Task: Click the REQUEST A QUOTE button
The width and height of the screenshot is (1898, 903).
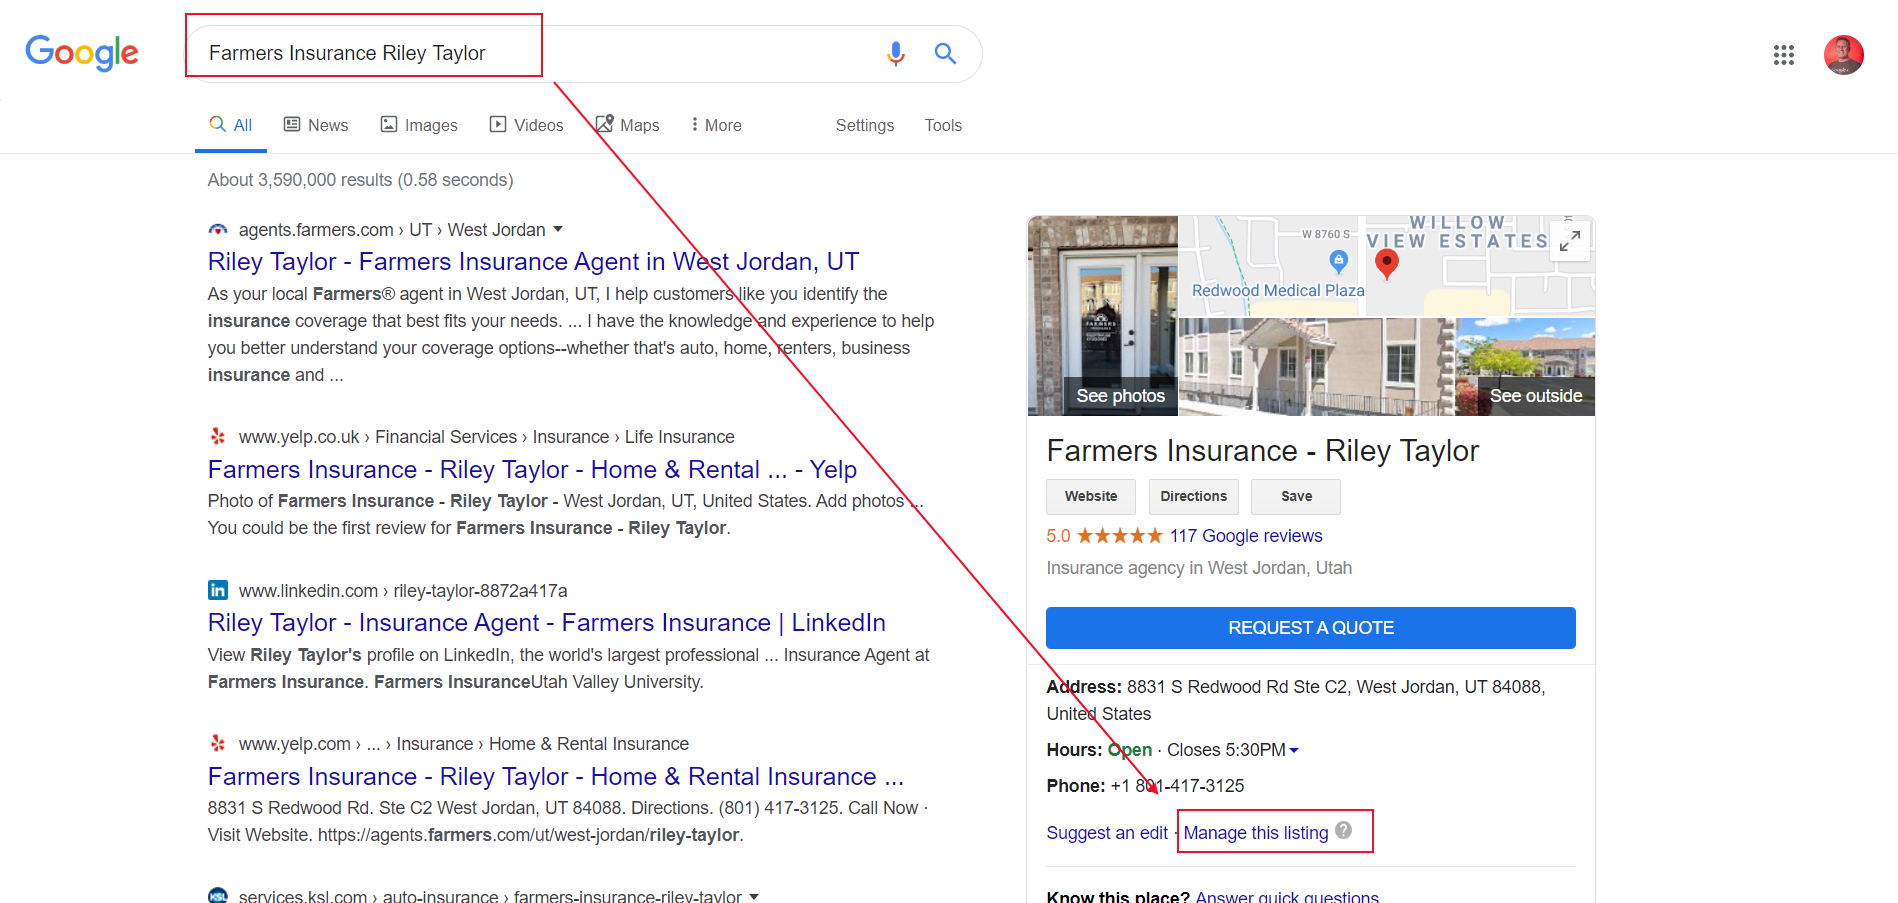Action: [x=1311, y=628]
